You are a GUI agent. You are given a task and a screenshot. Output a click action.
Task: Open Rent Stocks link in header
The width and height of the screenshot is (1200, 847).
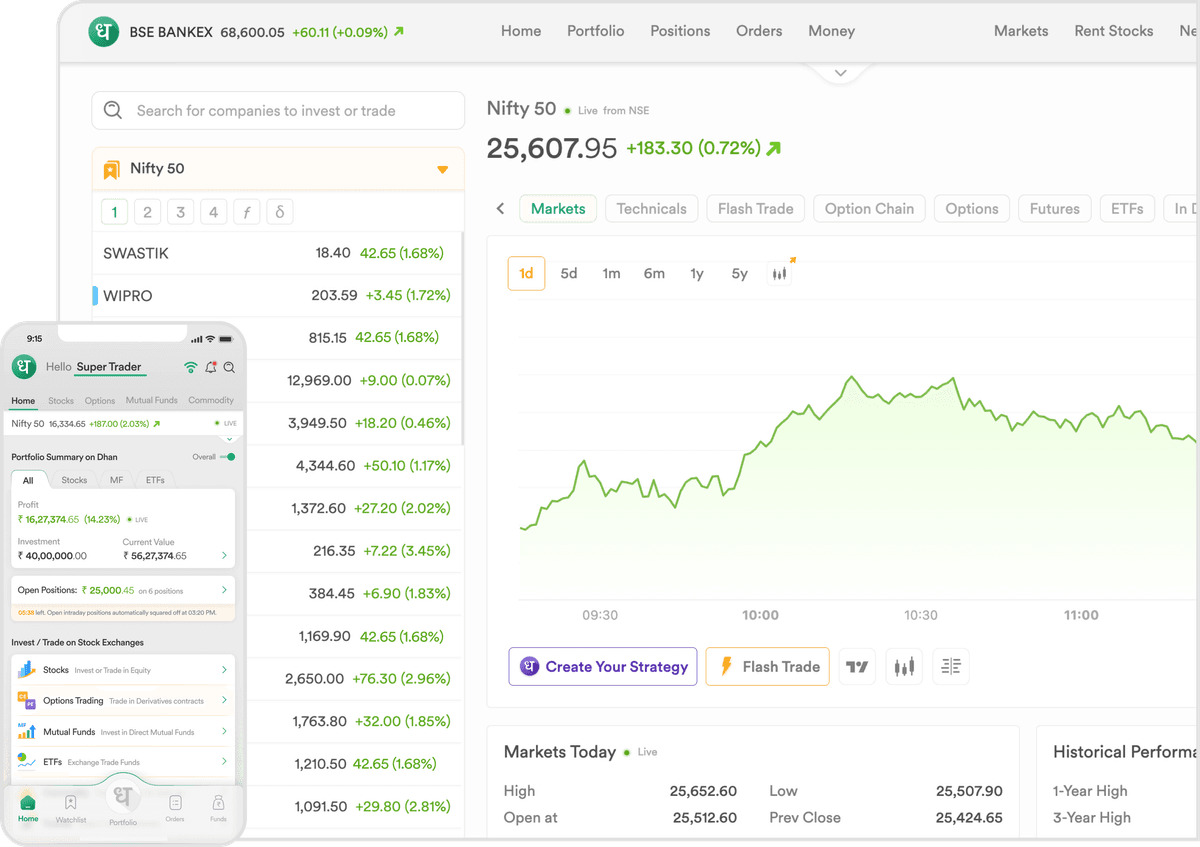pyautogui.click(x=1114, y=31)
